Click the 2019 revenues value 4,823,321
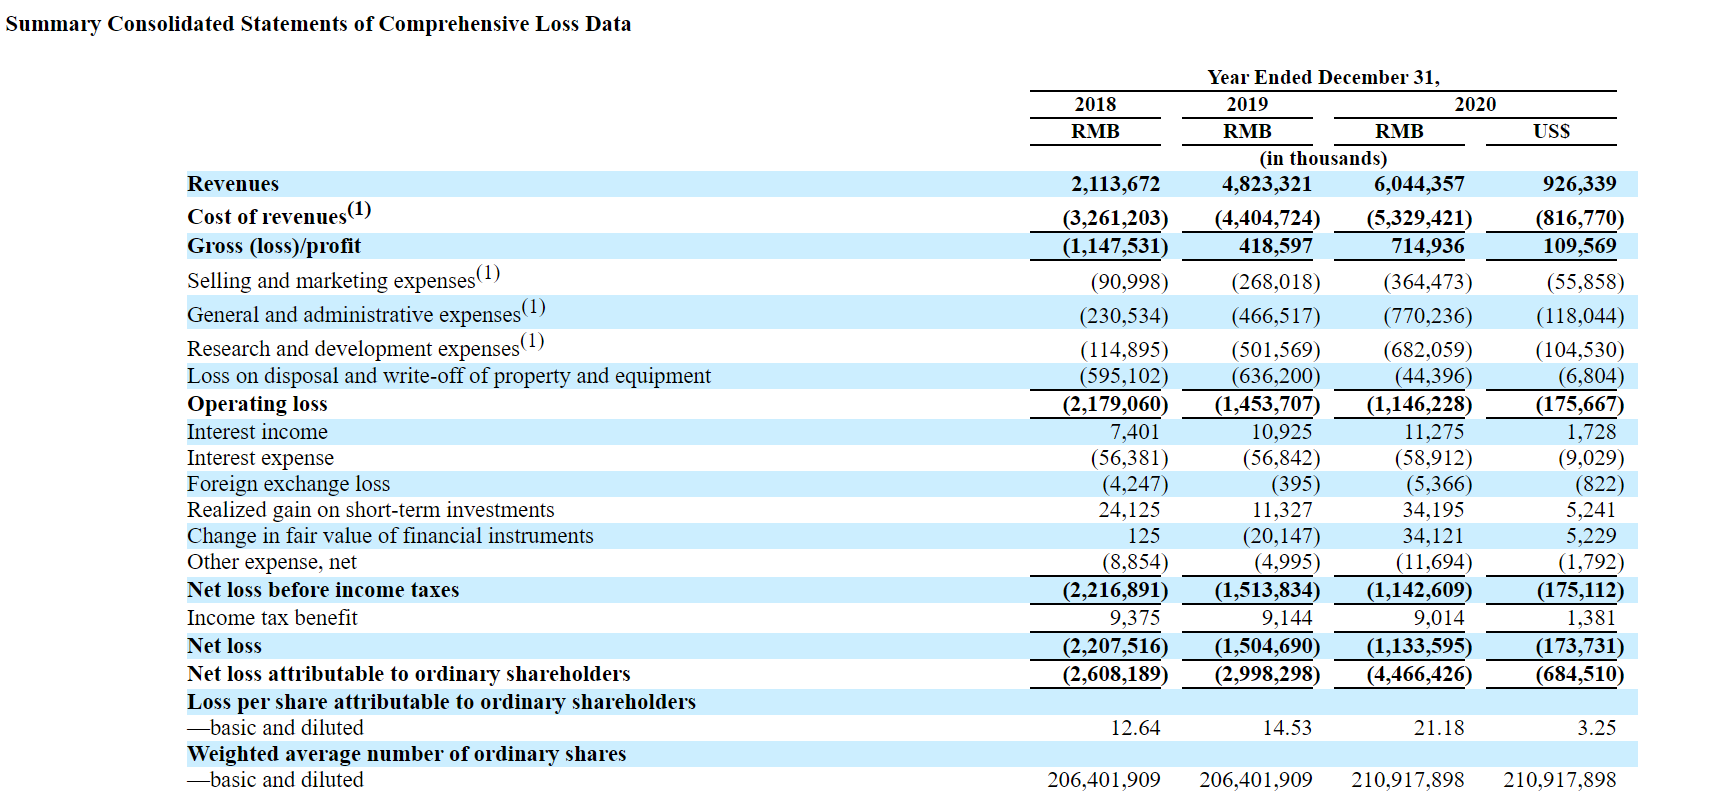This screenshot has height=800, width=1712. [1267, 184]
